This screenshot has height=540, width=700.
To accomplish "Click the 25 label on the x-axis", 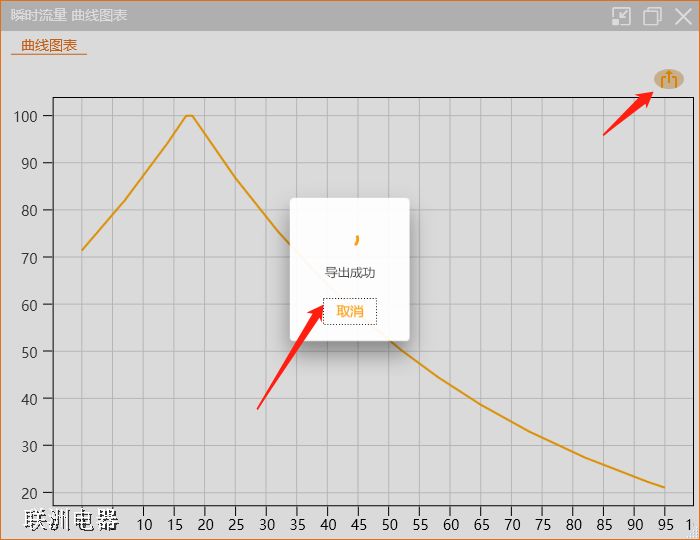I will [x=236, y=524].
